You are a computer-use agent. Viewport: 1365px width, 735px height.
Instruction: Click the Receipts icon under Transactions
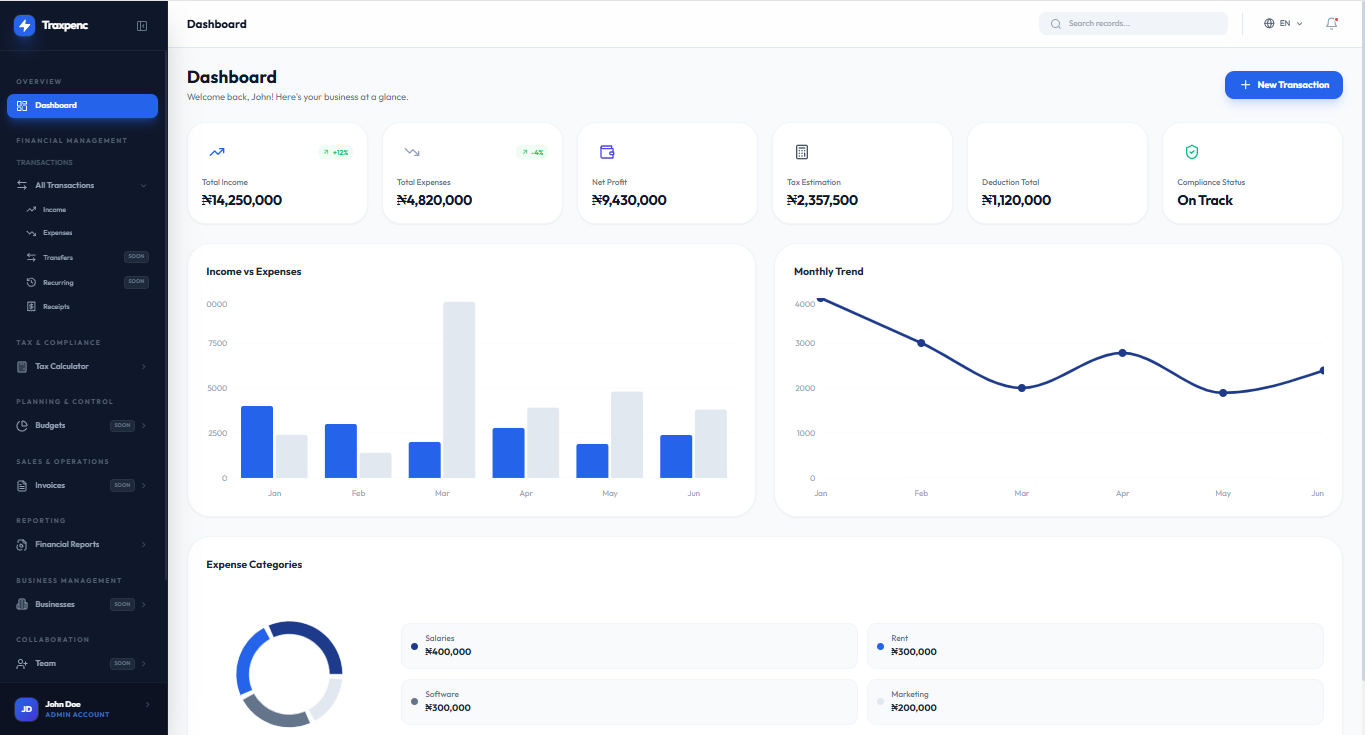coord(33,306)
